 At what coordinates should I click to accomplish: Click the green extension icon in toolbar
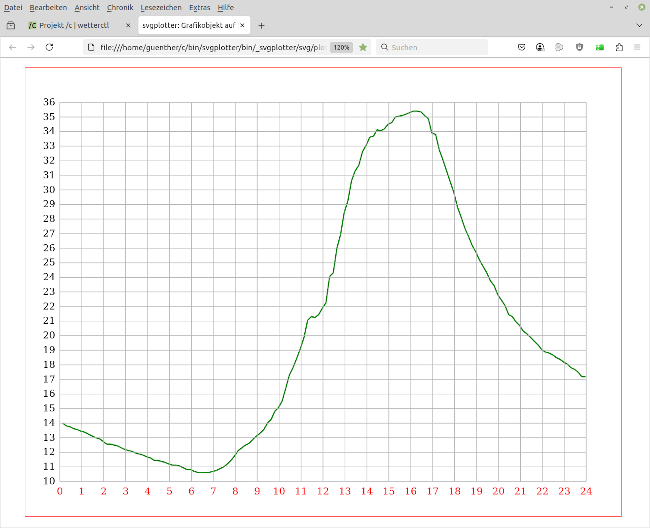pos(600,47)
